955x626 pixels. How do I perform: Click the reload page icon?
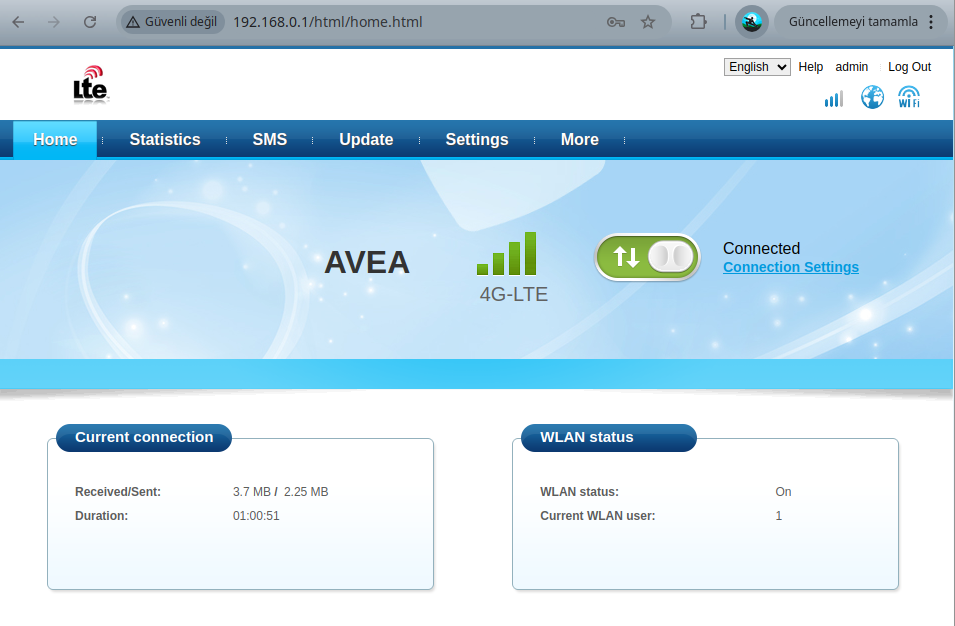[90, 20]
